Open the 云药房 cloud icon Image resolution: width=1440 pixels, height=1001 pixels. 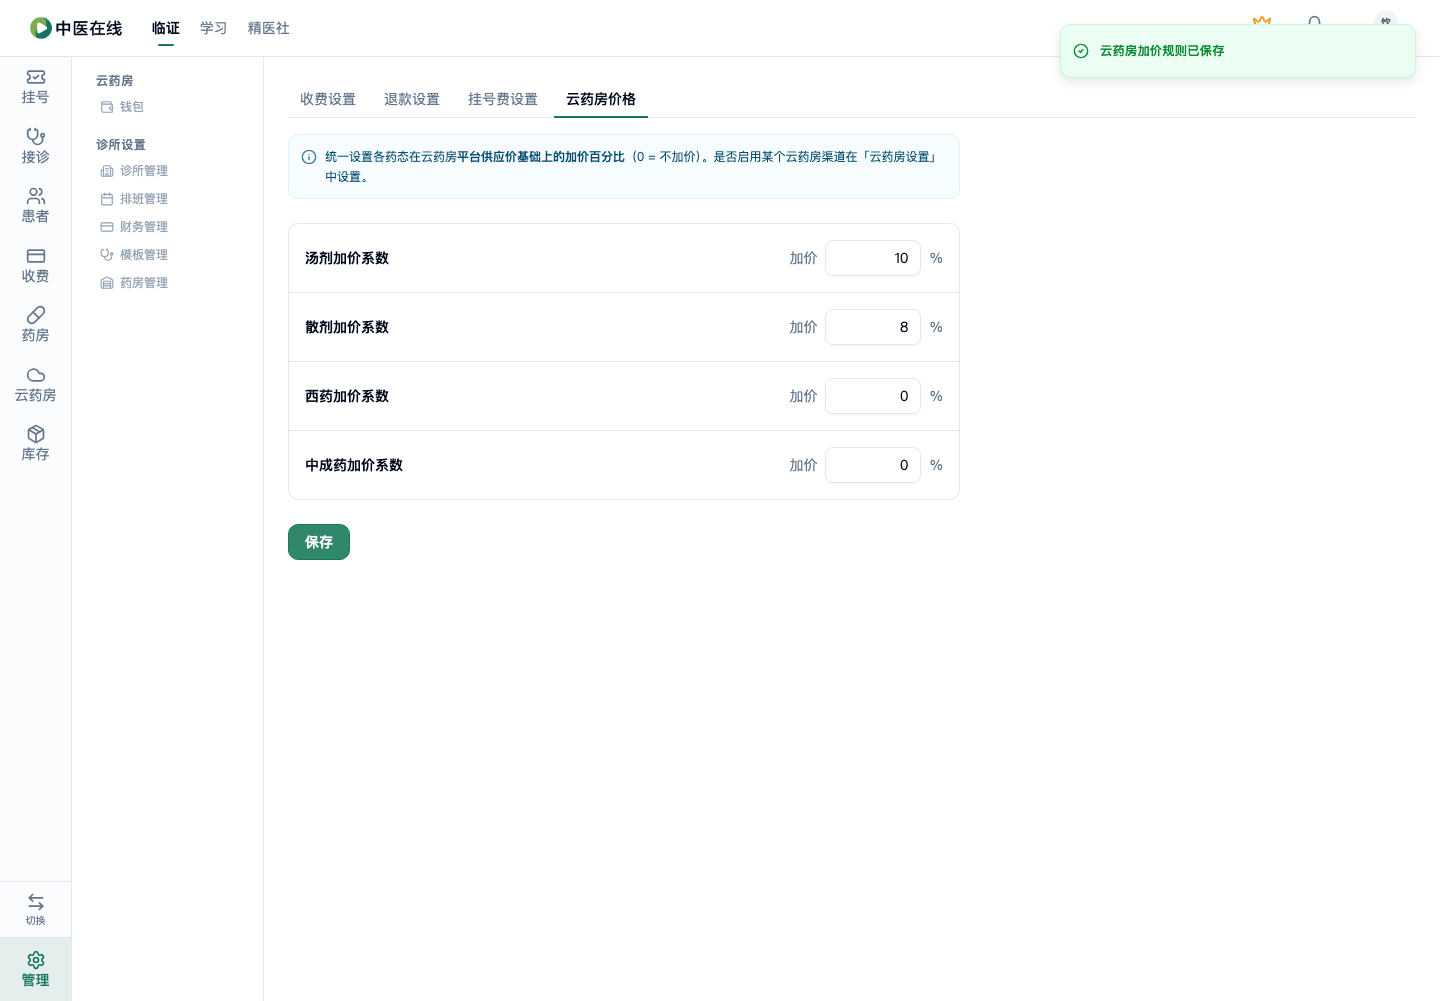(x=35, y=384)
